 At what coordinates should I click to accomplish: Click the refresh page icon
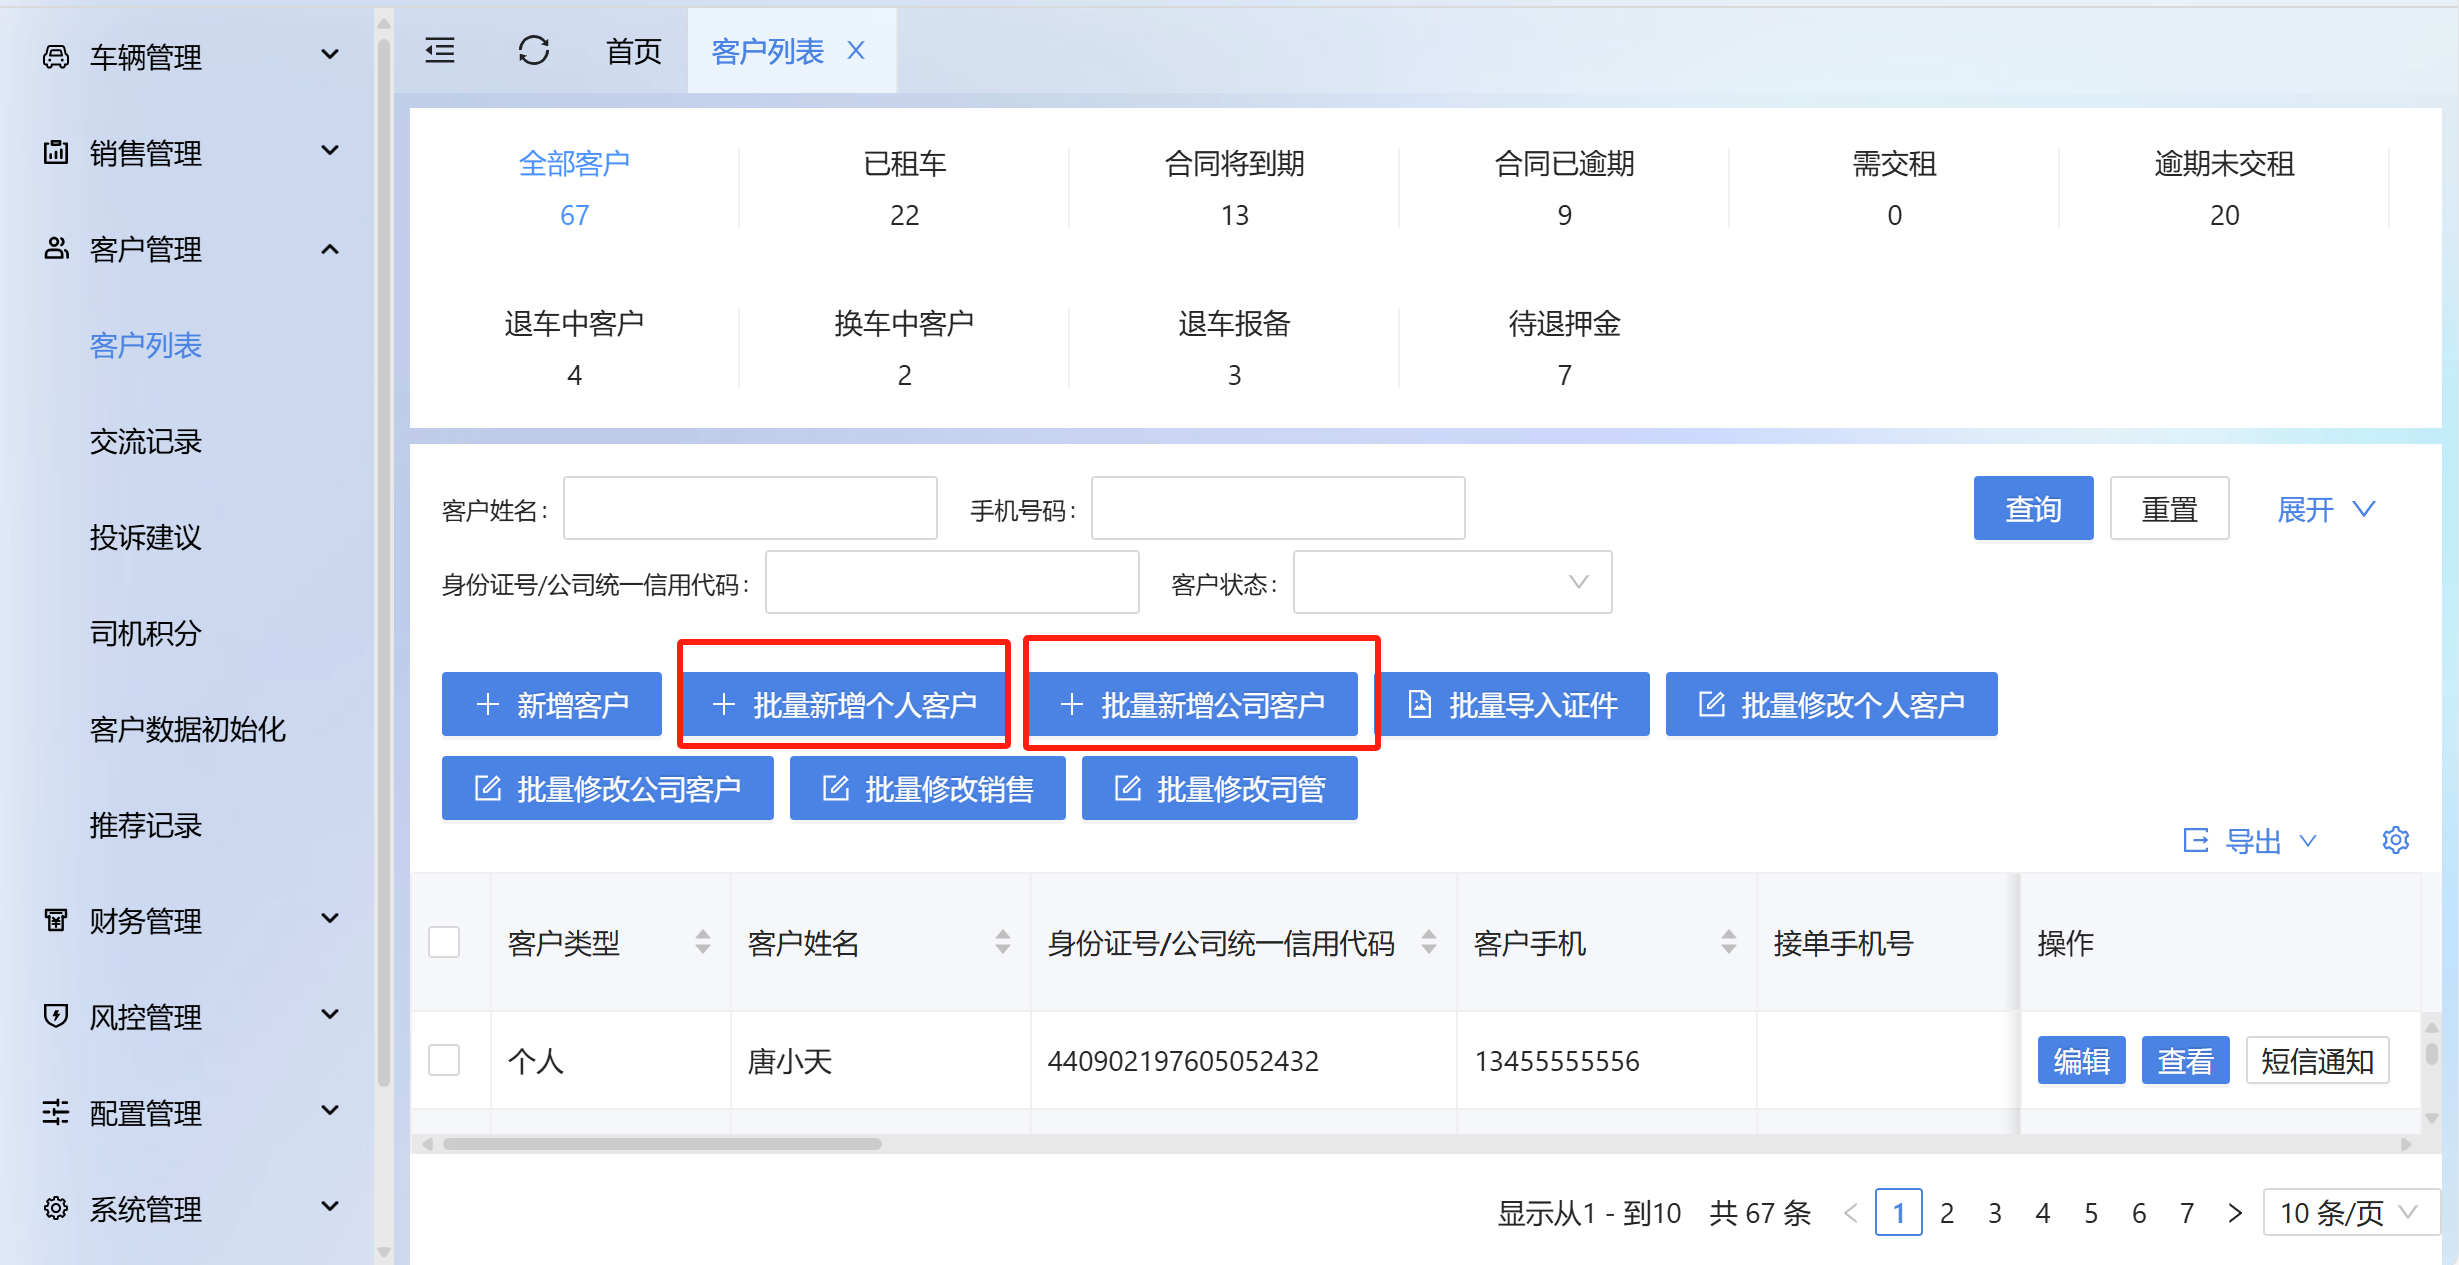pos(534,50)
